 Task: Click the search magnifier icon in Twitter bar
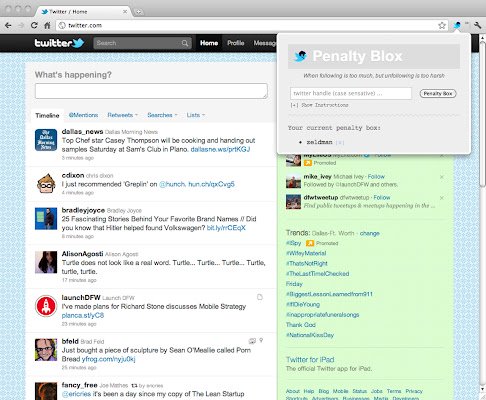click(x=185, y=43)
